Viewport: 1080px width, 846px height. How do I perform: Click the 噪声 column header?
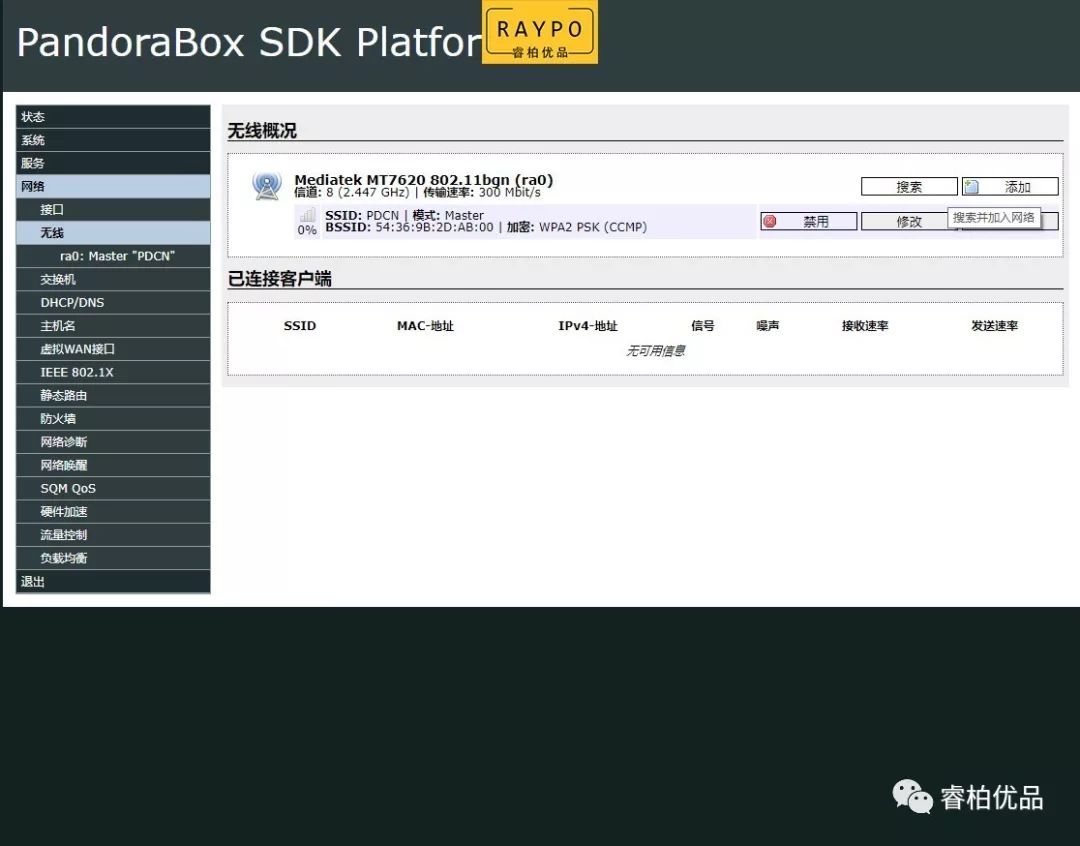pyautogui.click(x=767, y=326)
